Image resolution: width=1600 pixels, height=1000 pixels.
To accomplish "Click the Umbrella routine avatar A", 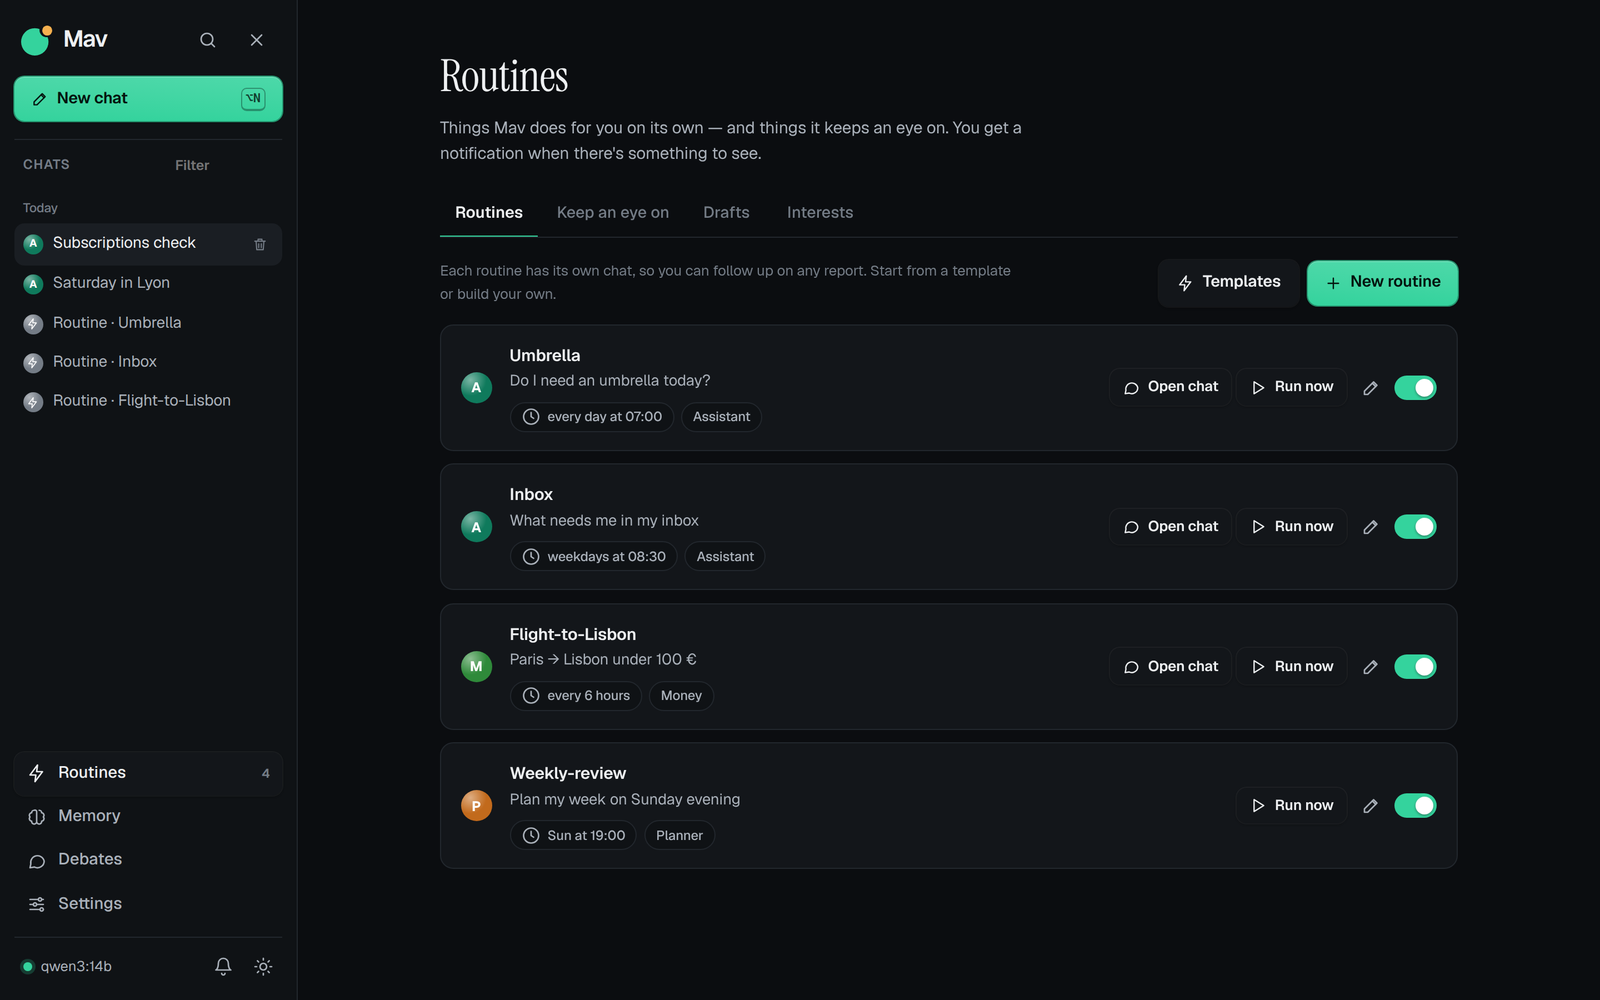I will coord(476,387).
